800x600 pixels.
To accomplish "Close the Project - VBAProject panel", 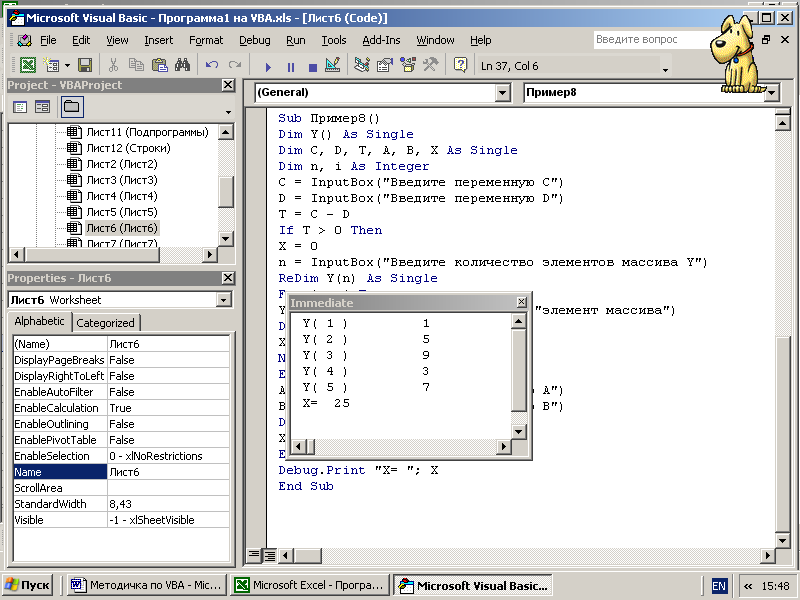I will point(228,85).
